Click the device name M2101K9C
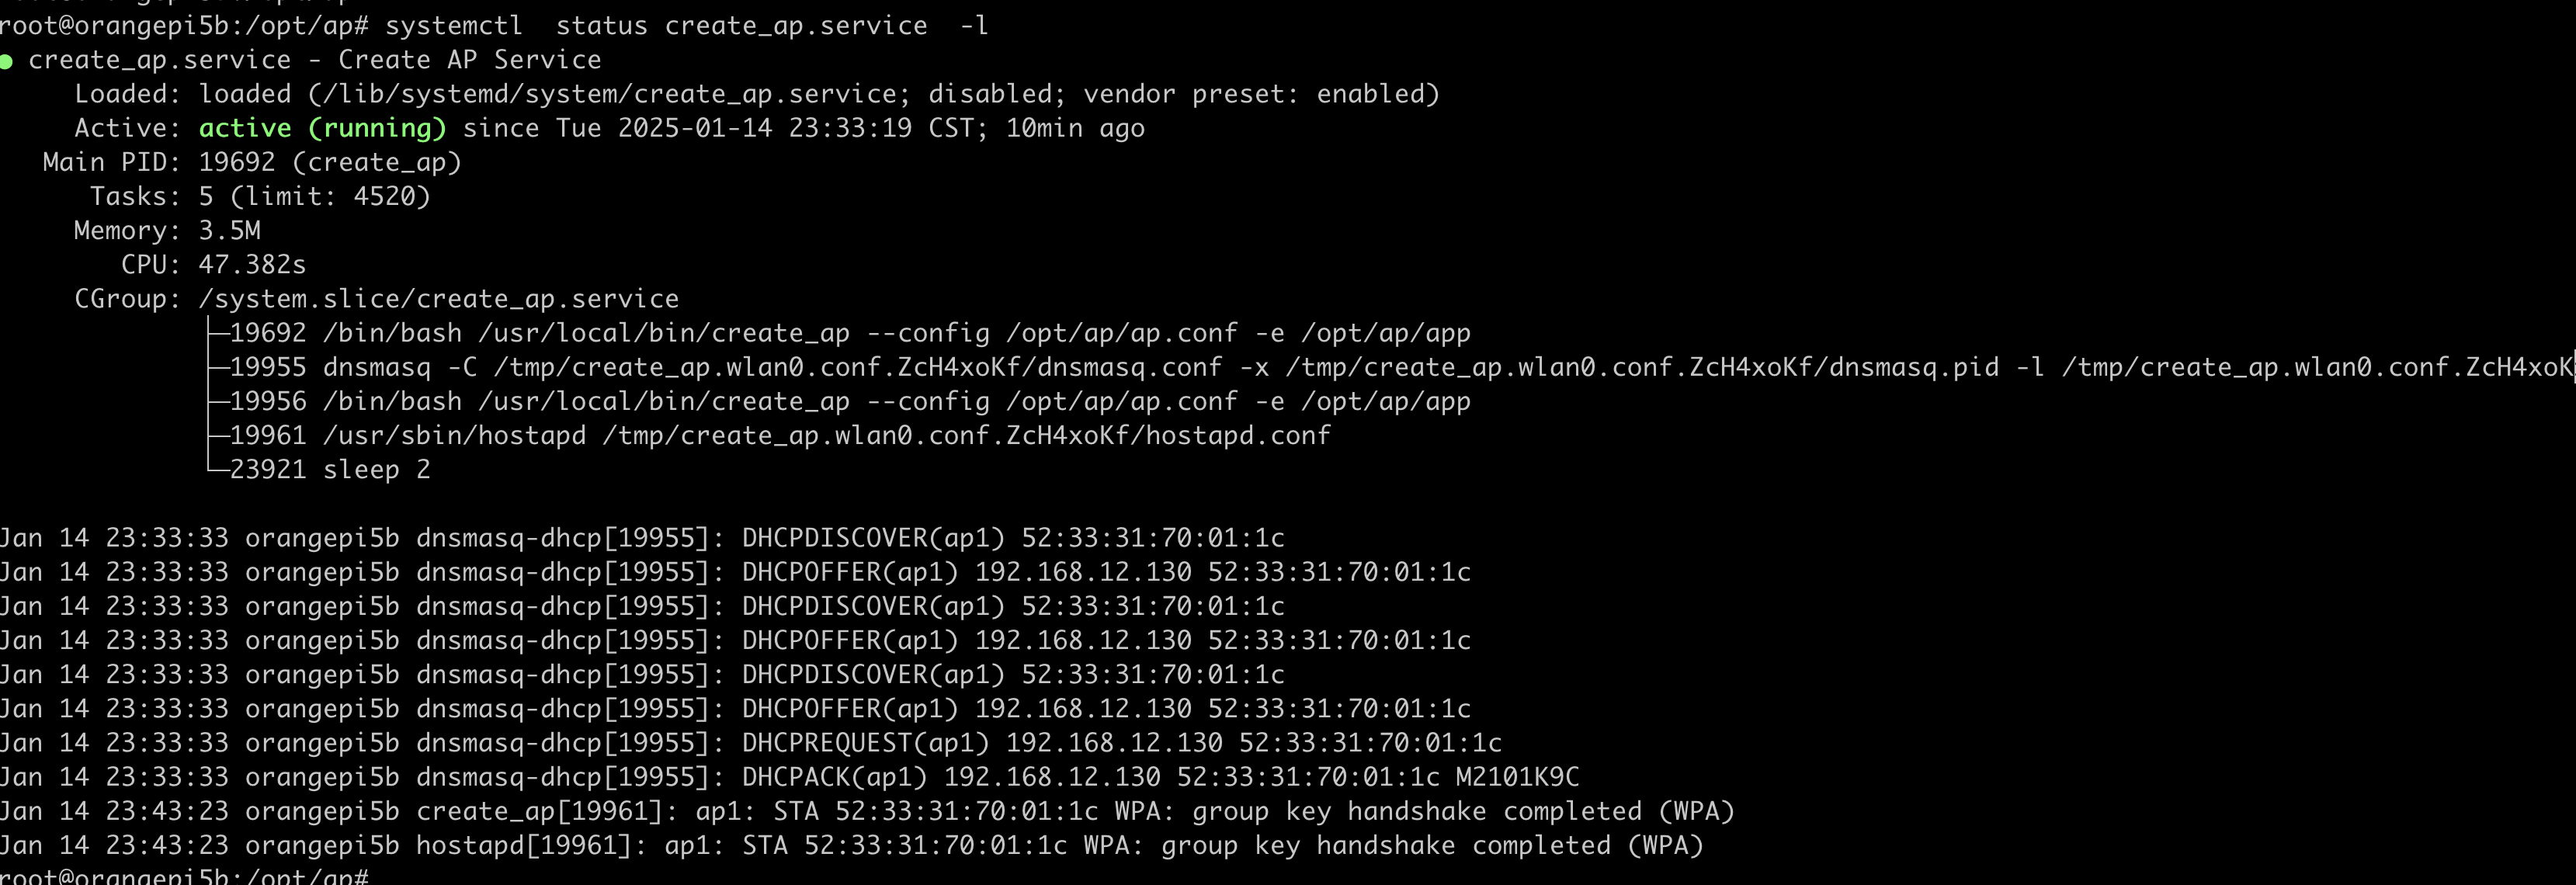Screen dimensions: 2576x885 point(1517,777)
